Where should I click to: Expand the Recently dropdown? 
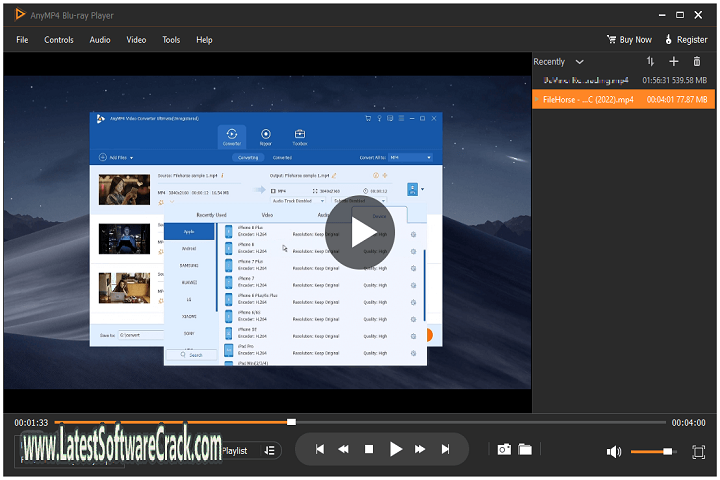click(x=579, y=62)
